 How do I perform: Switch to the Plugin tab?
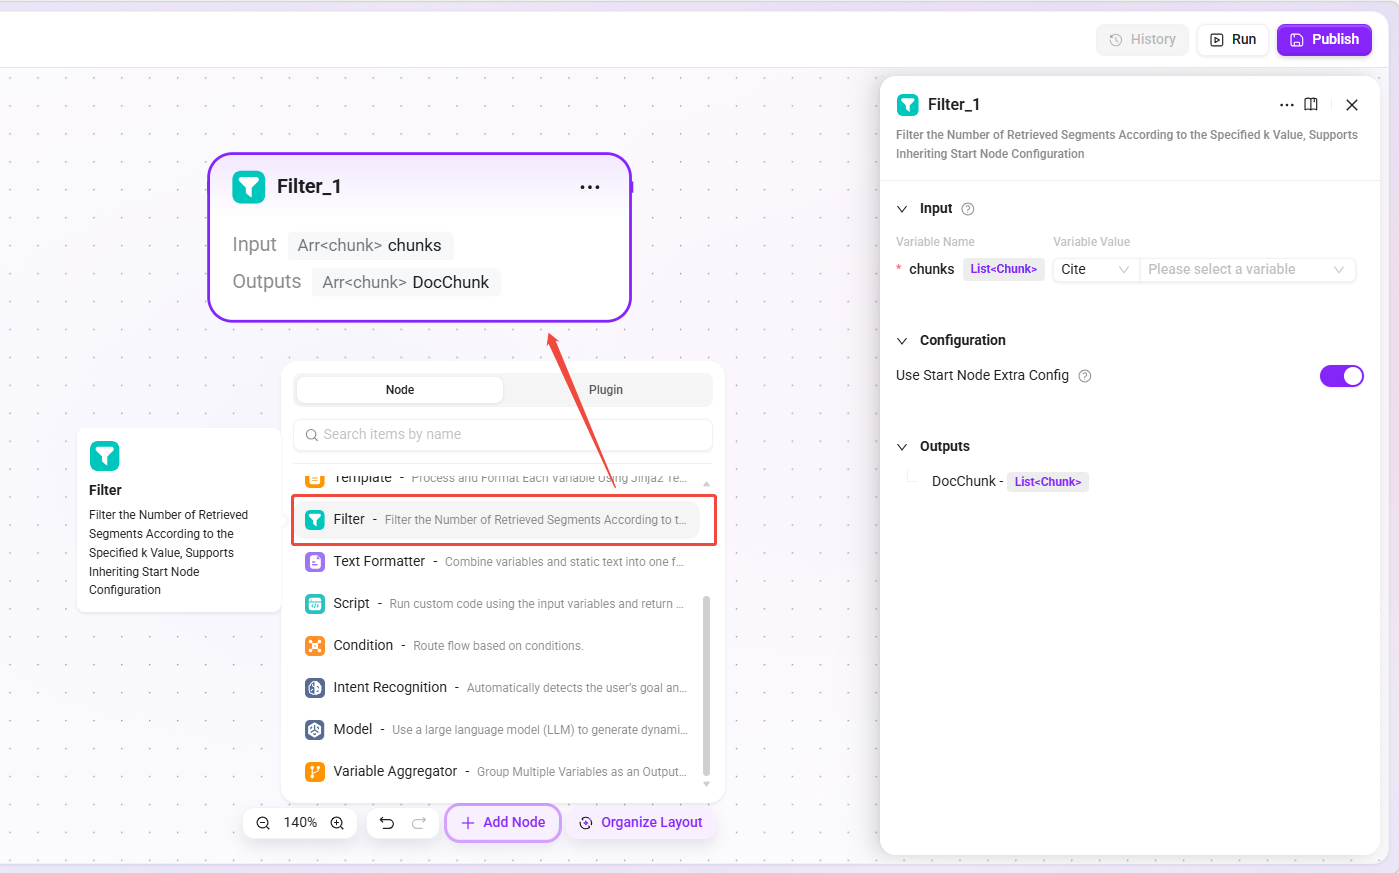pyautogui.click(x=606, y=390)
